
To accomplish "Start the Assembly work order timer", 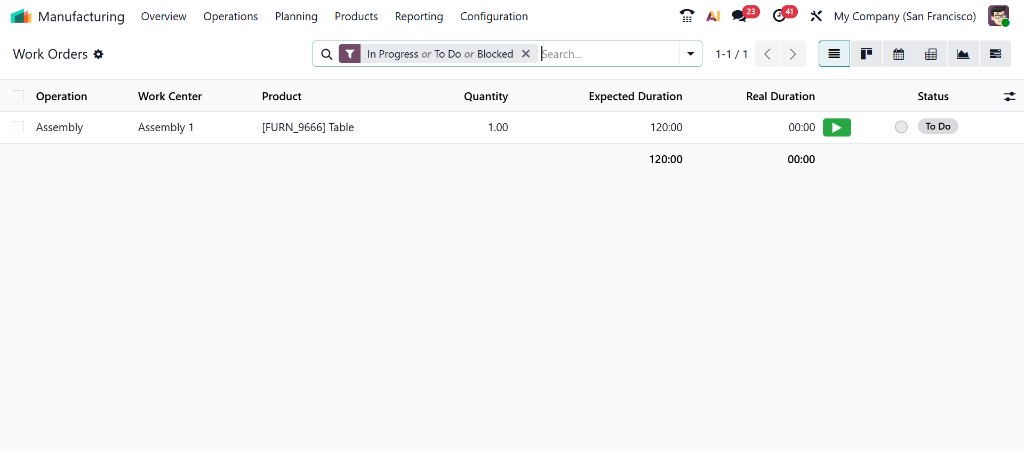I will tap(836, 127).
